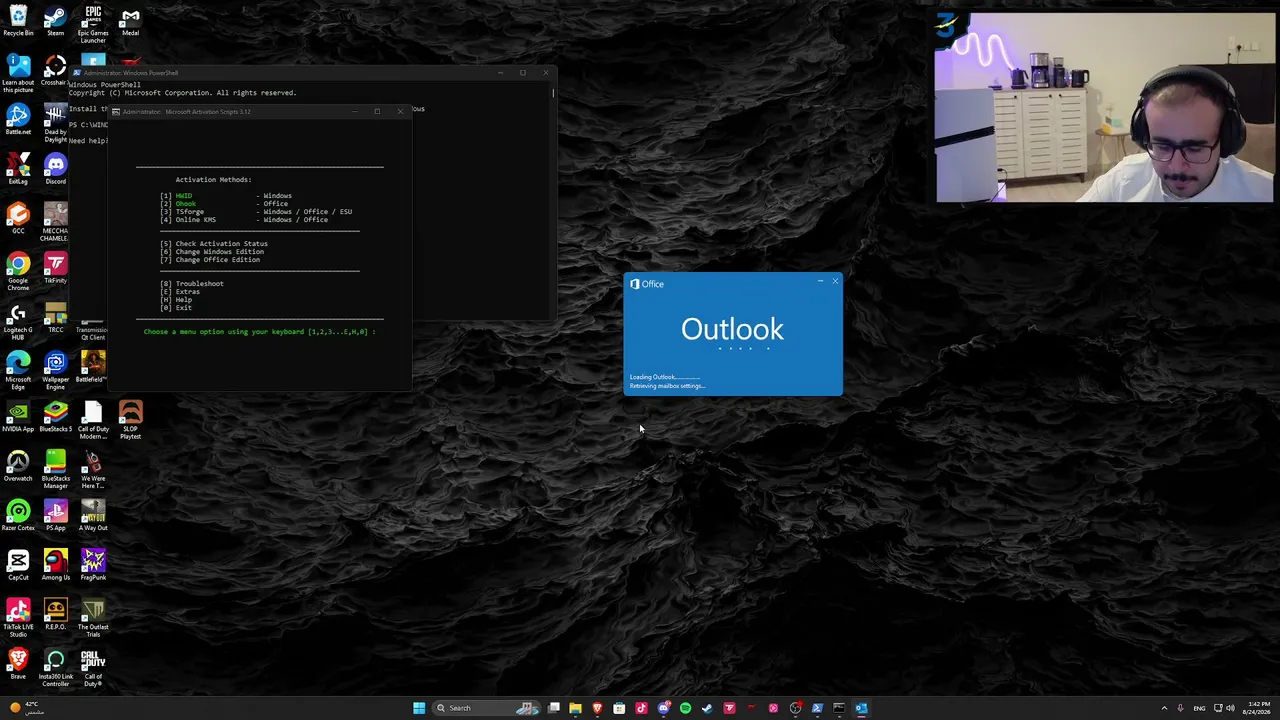Image resolution: width=1280 pixels, height=720 pixels.
Task: Open the ExitLag desktop shortcut
Action: point(18,169)
